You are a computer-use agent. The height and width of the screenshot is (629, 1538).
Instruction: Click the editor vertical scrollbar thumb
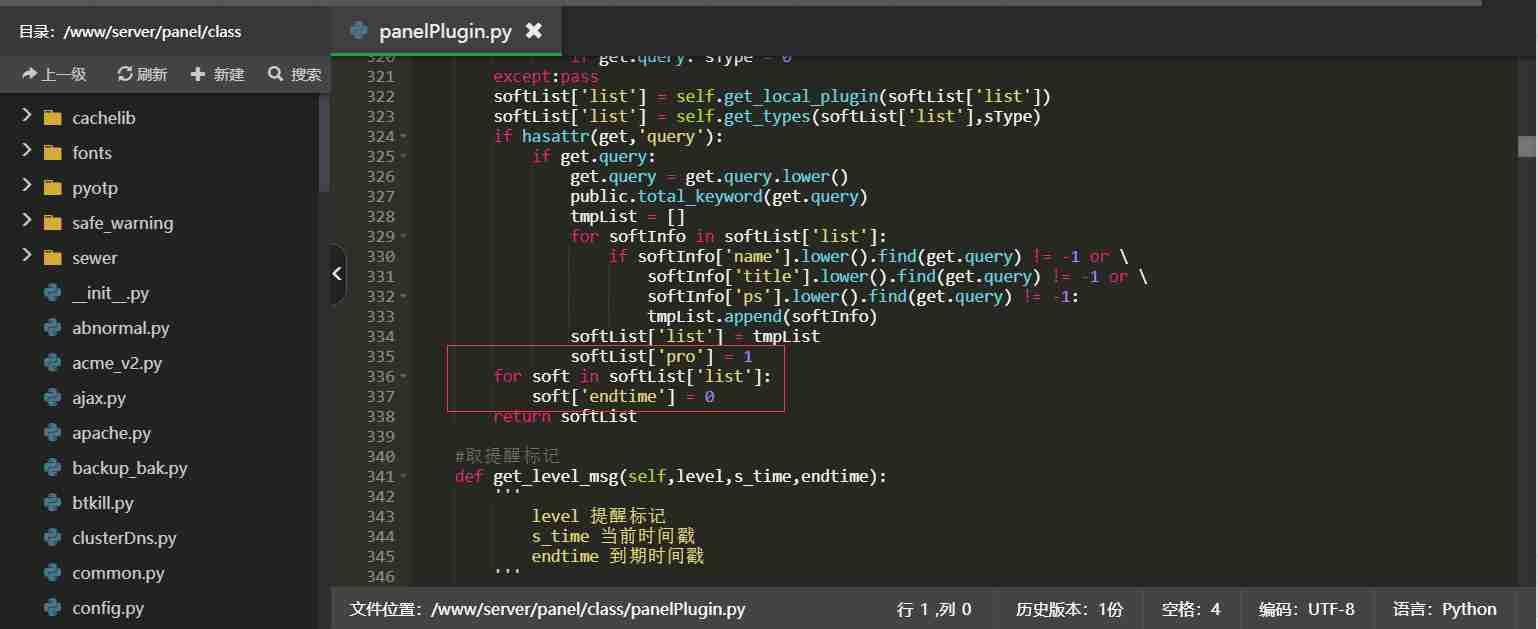point(1527,147)
